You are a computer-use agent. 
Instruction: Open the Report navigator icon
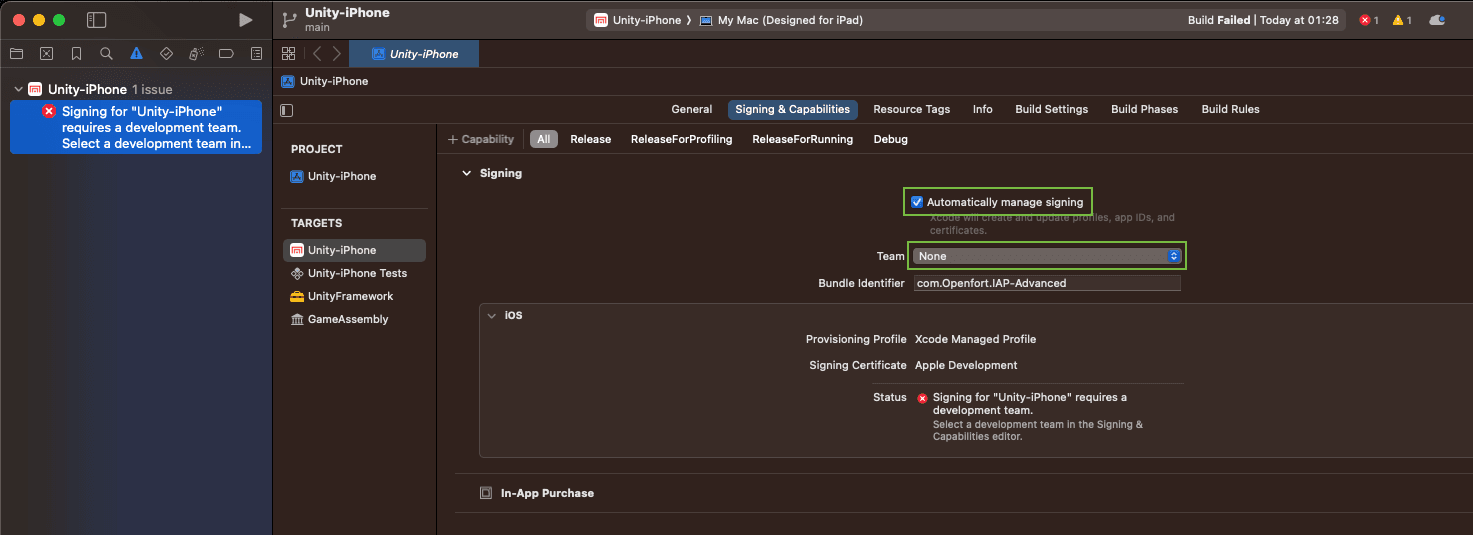tap(257, 53)
